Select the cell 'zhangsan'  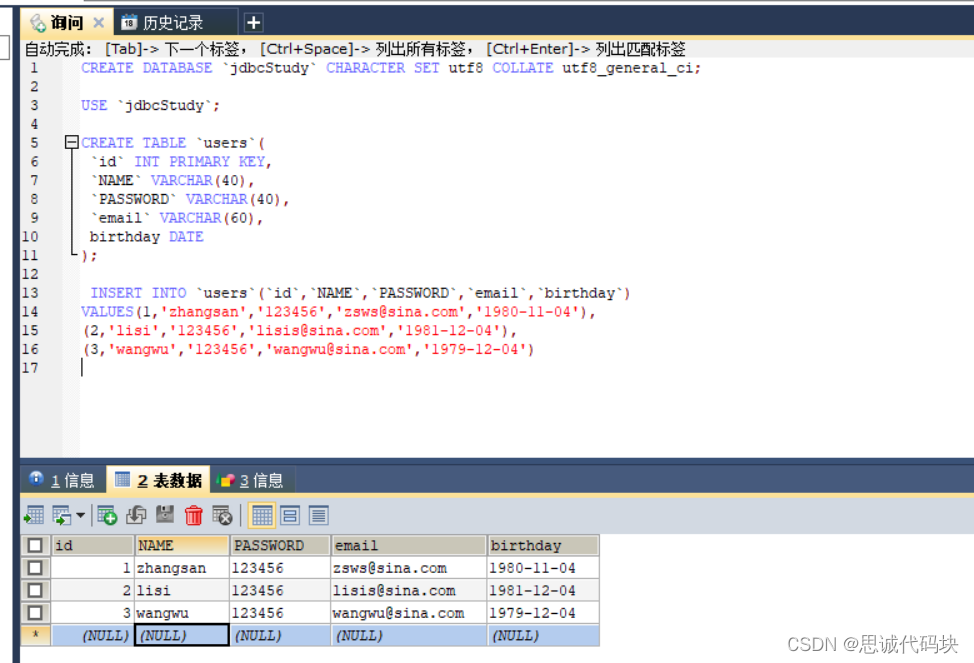182,568
